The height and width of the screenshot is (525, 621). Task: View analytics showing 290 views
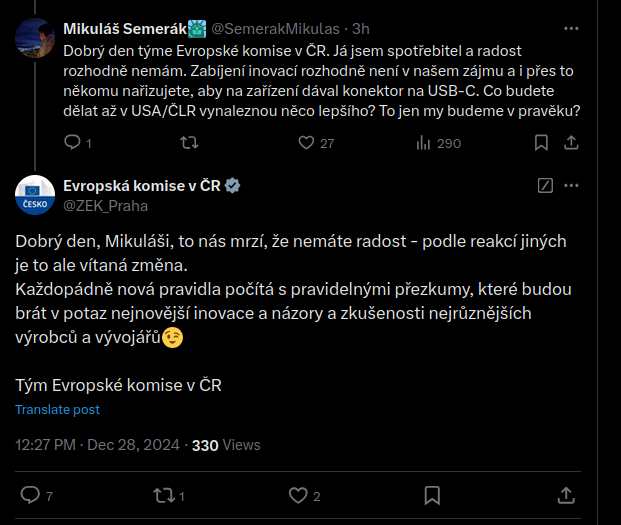421,143
